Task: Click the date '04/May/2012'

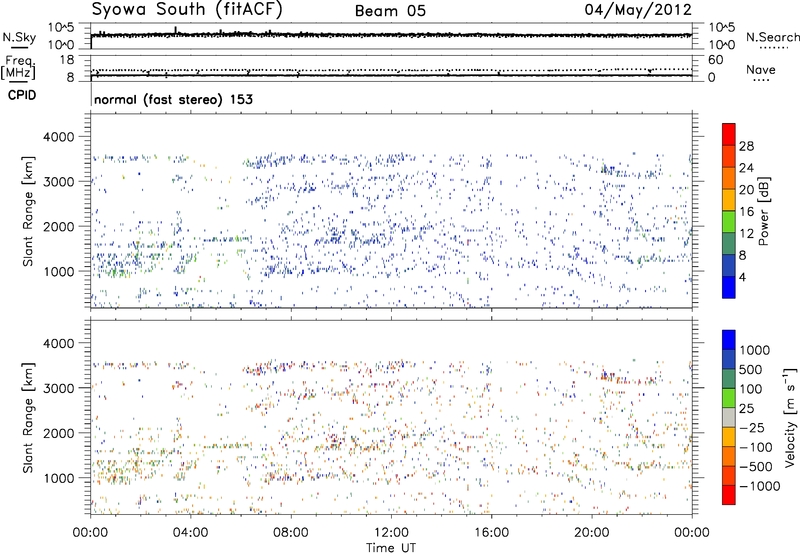Action: (x=638, y=10)
